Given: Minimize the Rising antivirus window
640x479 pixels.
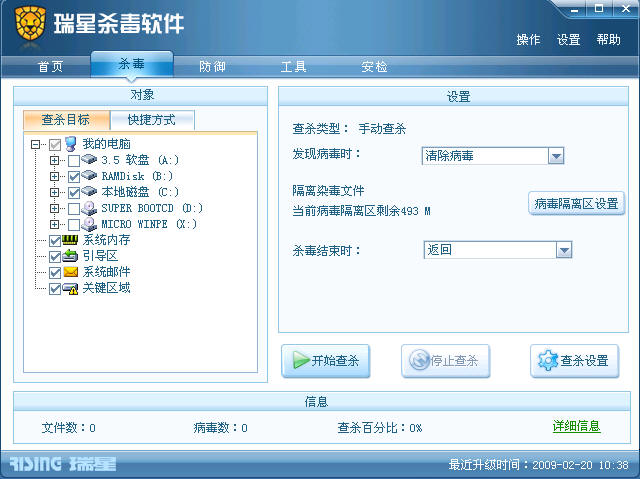Looking at the screenshot, I should point(575,9).
